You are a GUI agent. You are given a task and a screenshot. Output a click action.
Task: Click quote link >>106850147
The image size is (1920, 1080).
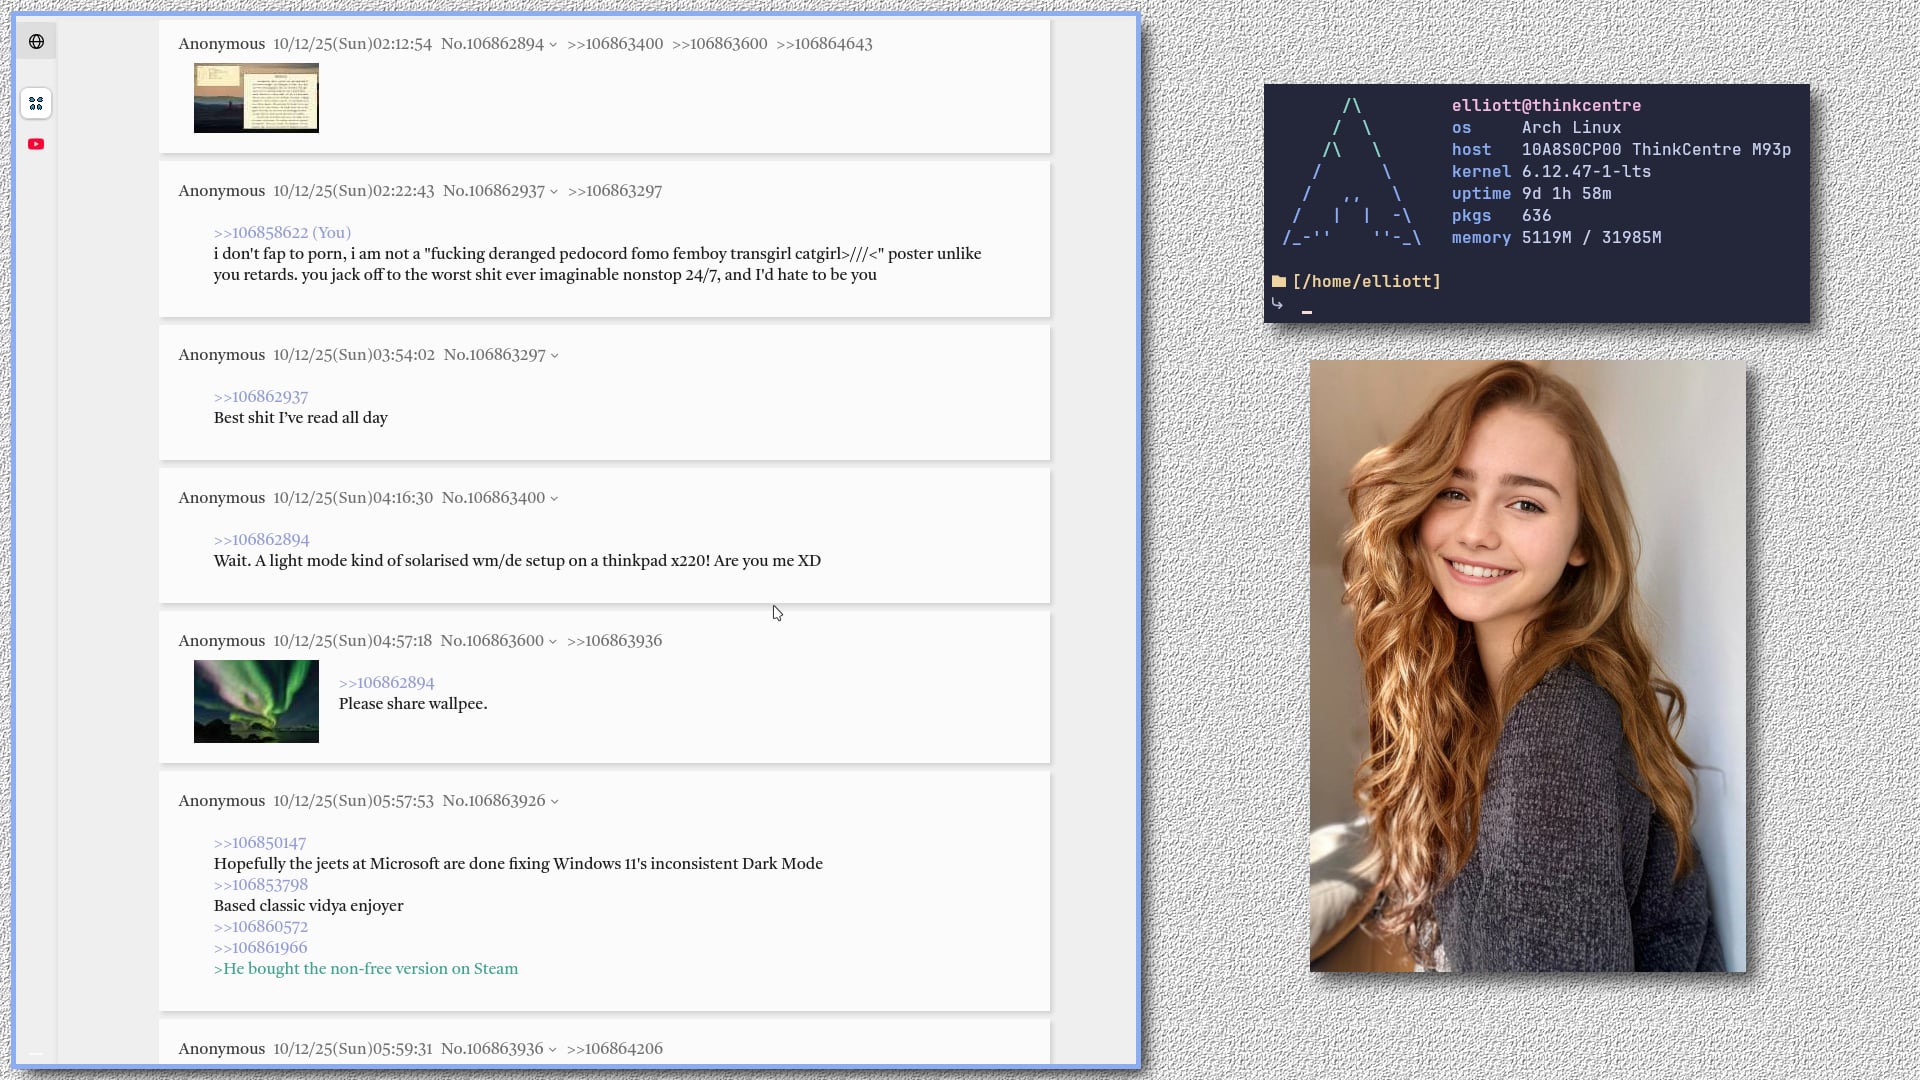[x=260, y=843]
